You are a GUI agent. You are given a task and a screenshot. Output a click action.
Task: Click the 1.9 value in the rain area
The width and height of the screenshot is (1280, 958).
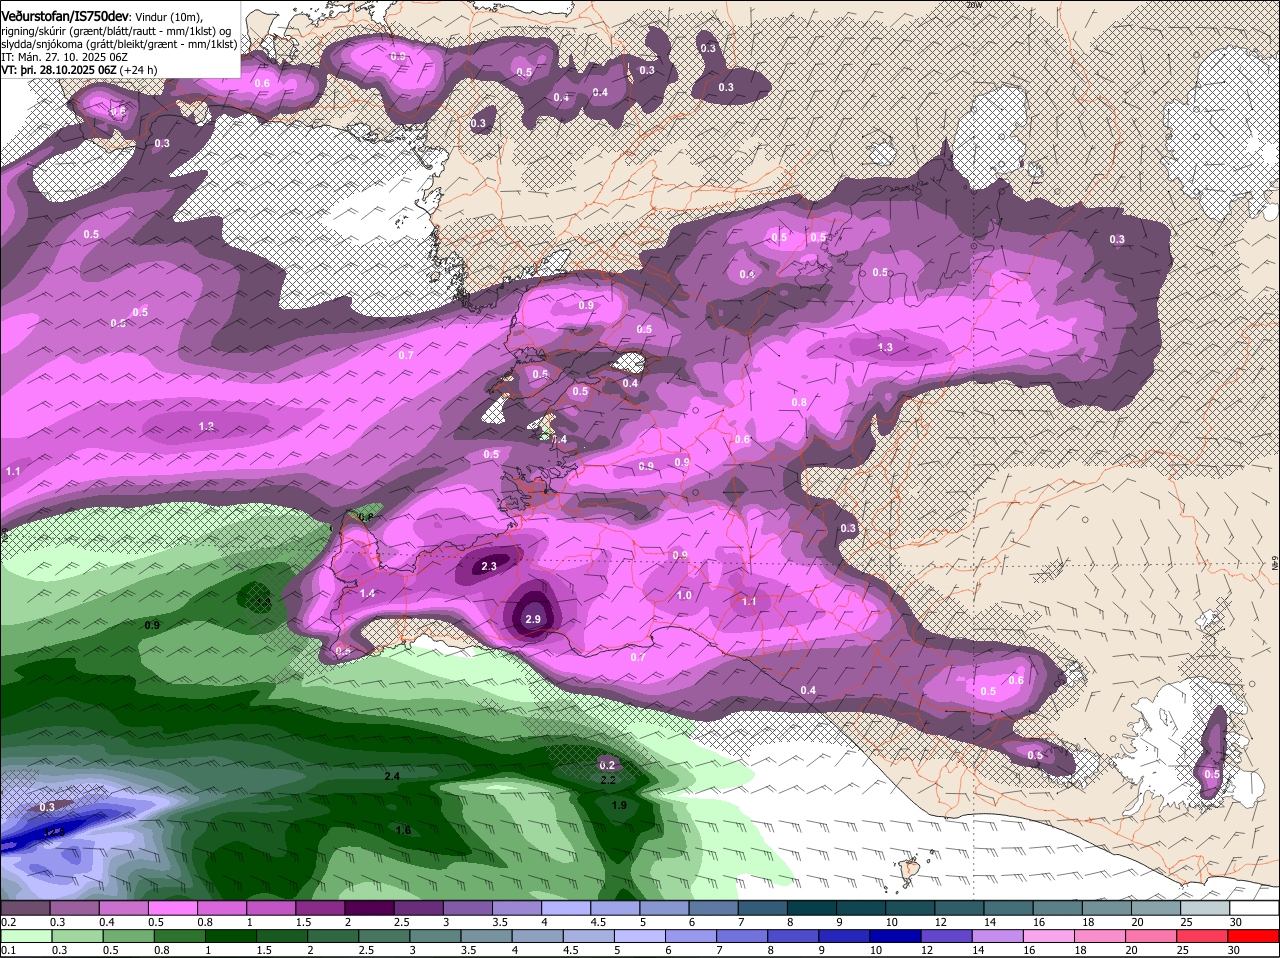pyautogui.click(x=619, y=805)
